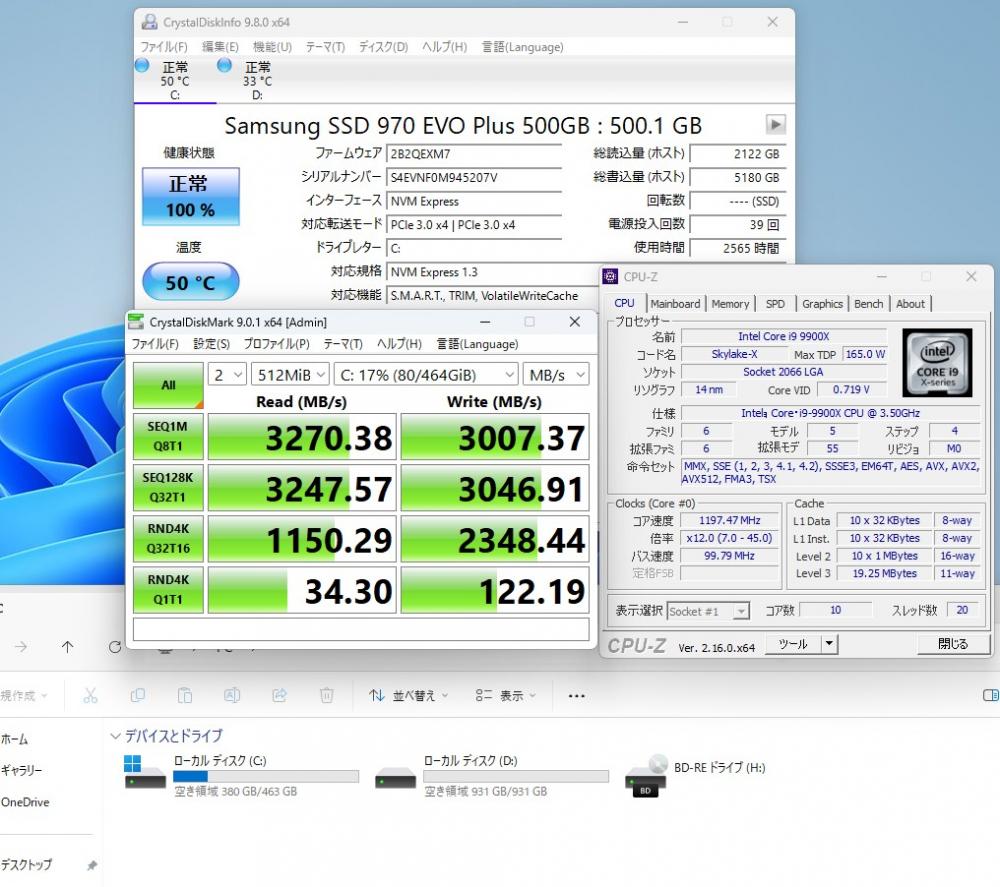
Task: Click the Delete trash icon in Explorer
Action: click(327, 695)
